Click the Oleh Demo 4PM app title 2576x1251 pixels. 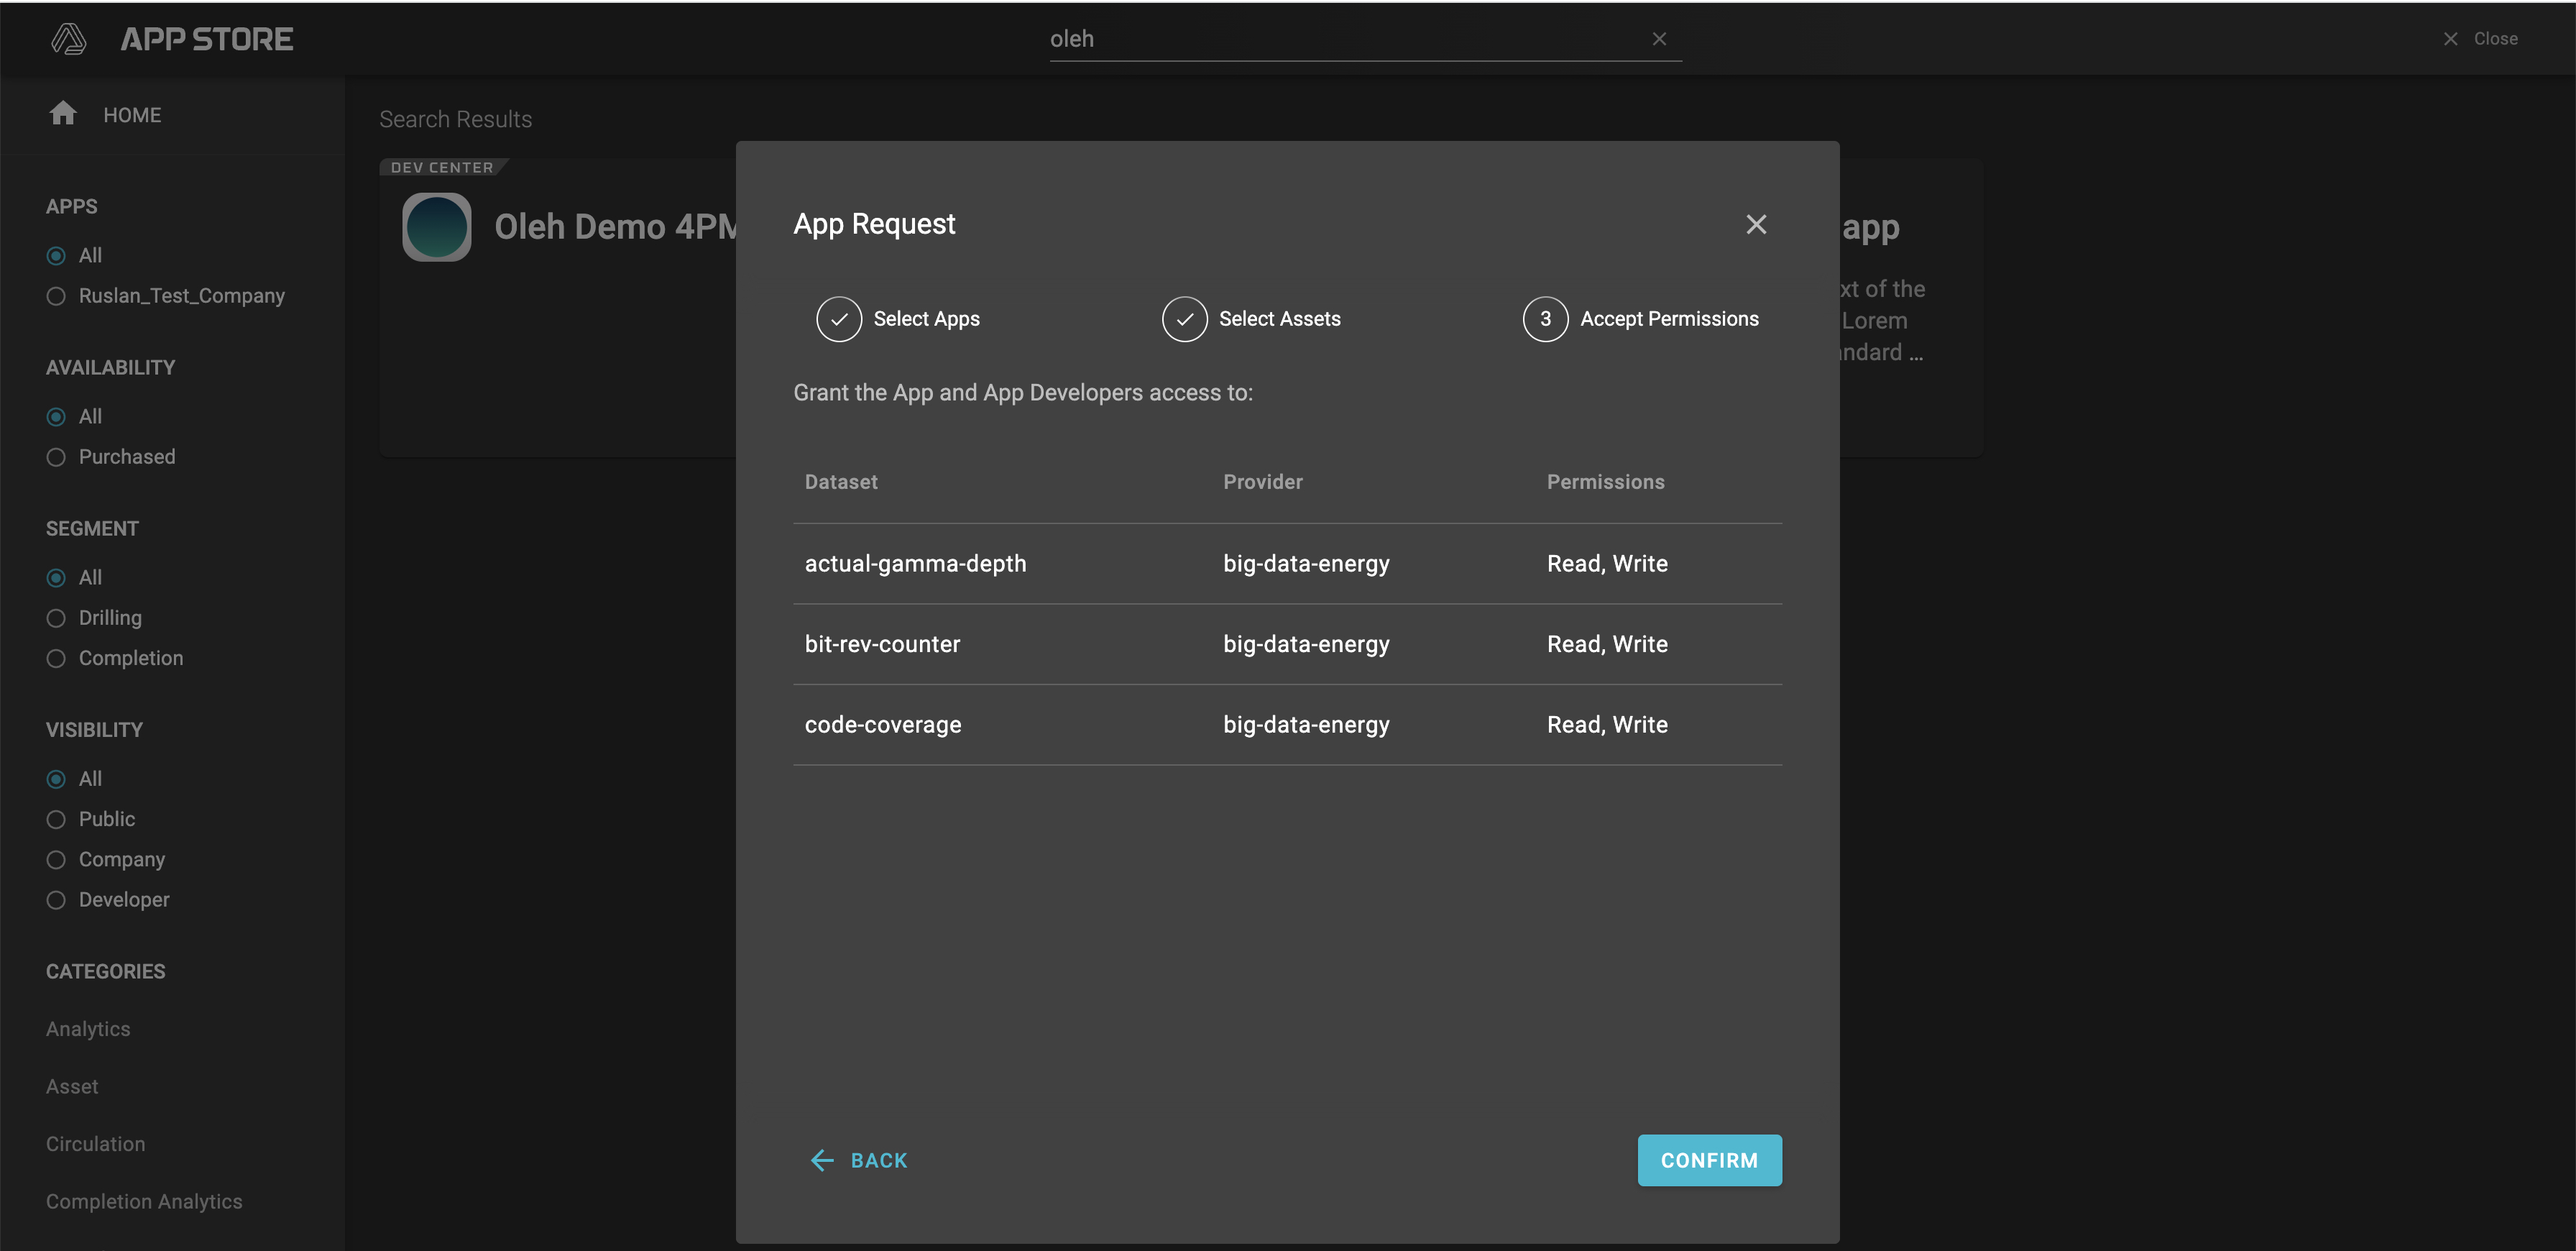pos(615,227)
